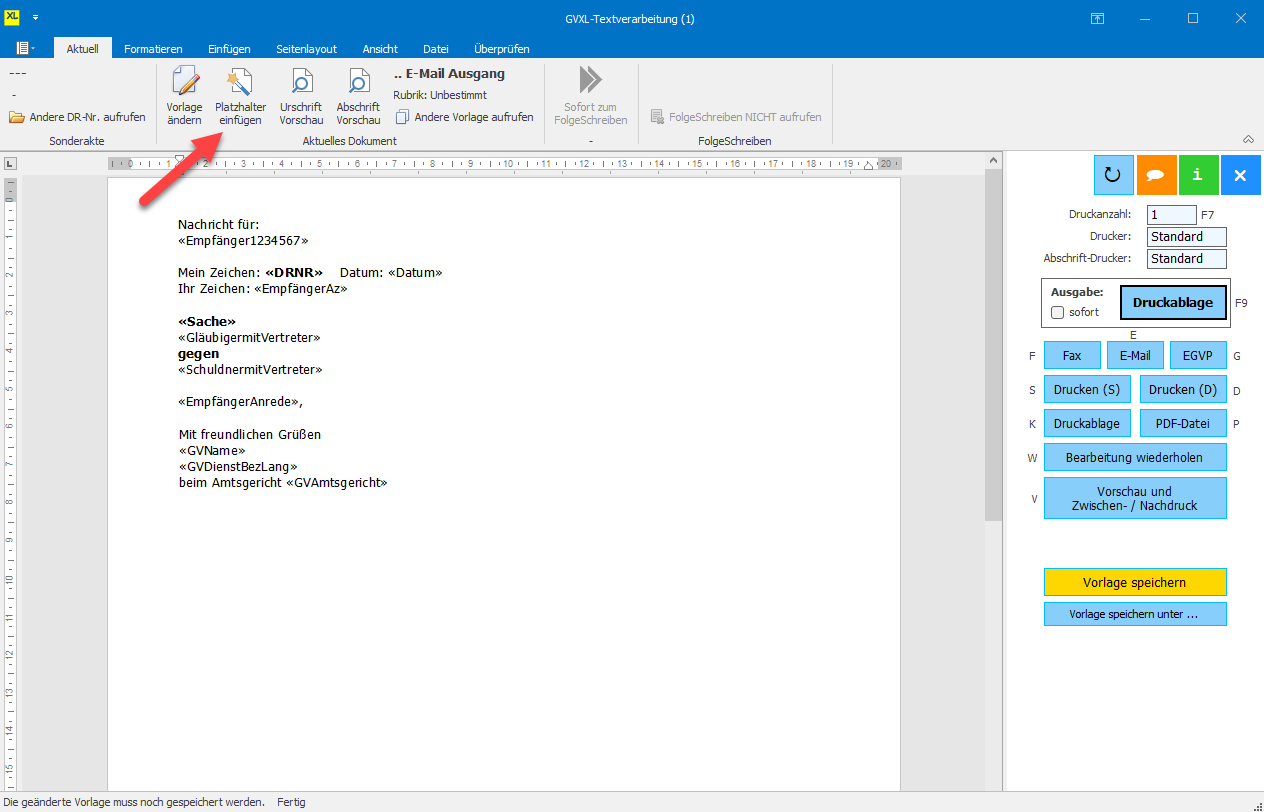The image size is (1264, 812).
Task: Enable the sofort checkbox
Action: pos(1058,312)
